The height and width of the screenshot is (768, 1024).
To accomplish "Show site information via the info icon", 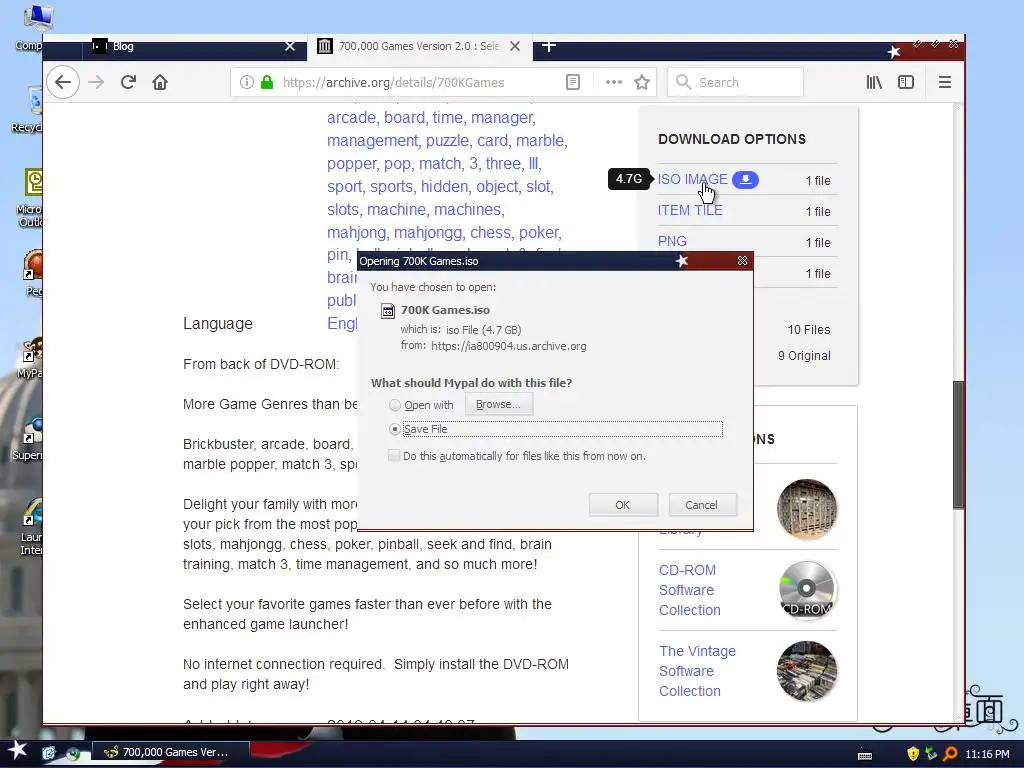I will 246,82.
